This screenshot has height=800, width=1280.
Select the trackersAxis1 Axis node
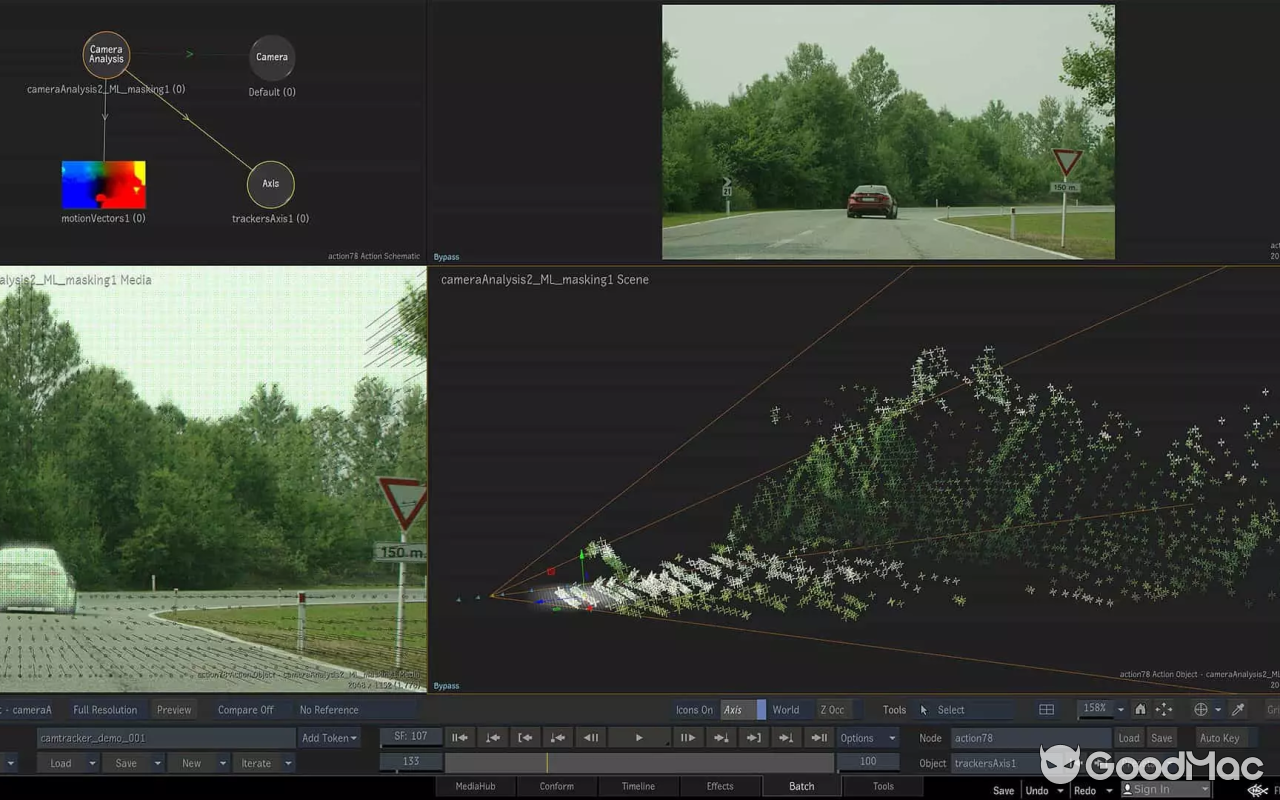(x=270, y=183)
